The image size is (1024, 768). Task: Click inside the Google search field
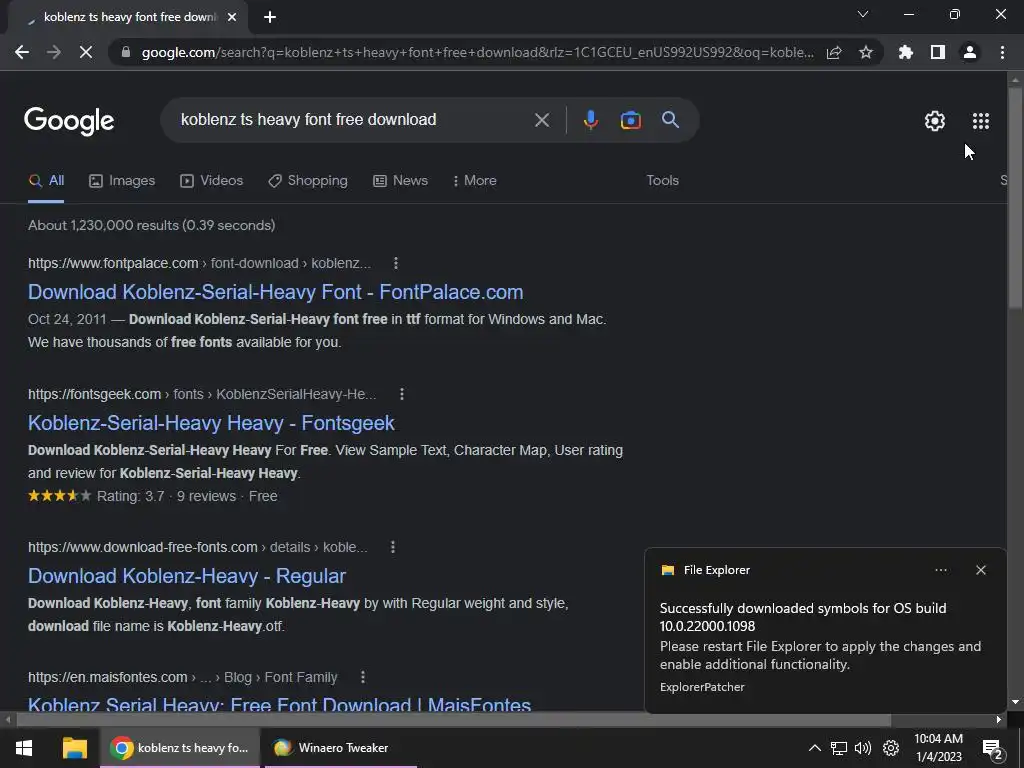click(353, 120)
